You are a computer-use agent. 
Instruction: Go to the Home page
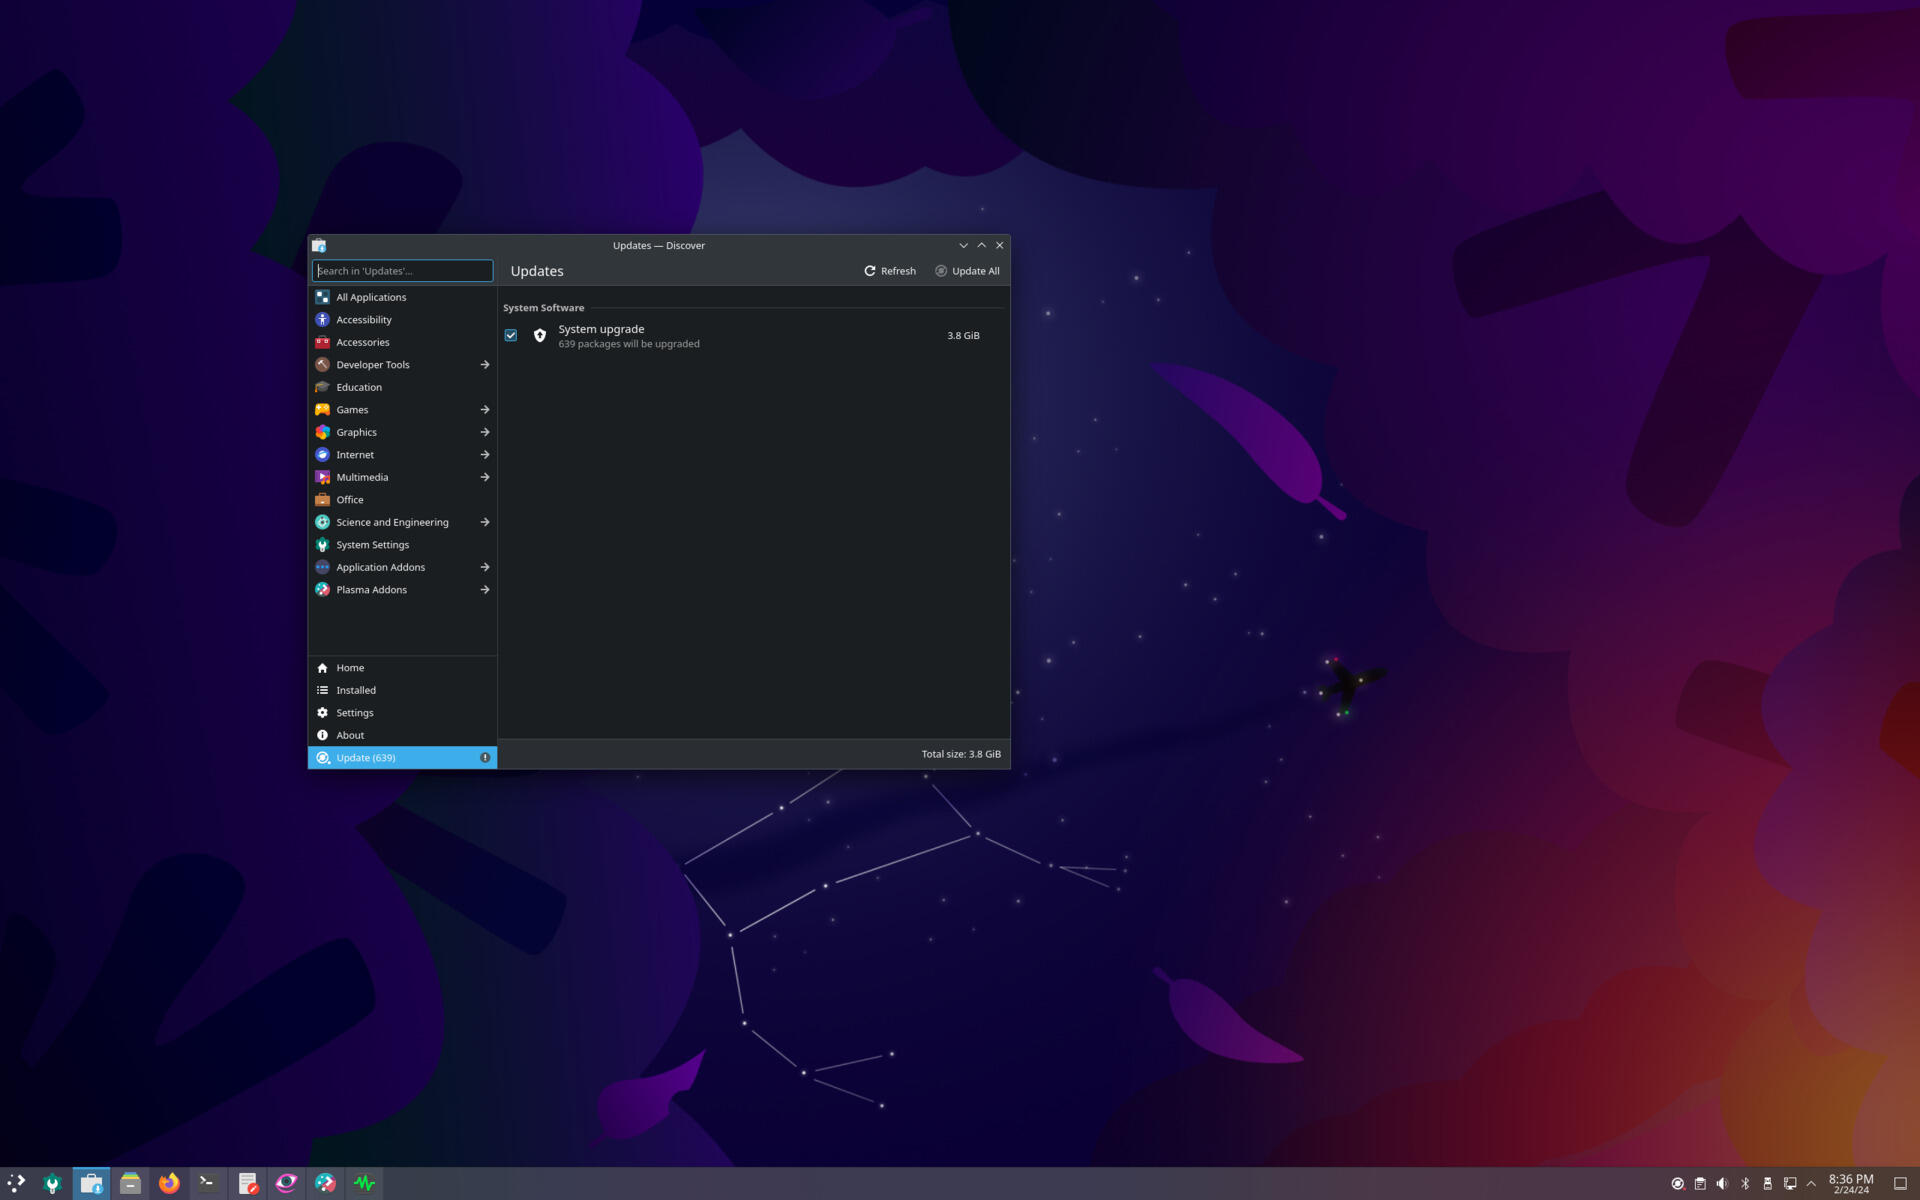[x=402, y=668]
